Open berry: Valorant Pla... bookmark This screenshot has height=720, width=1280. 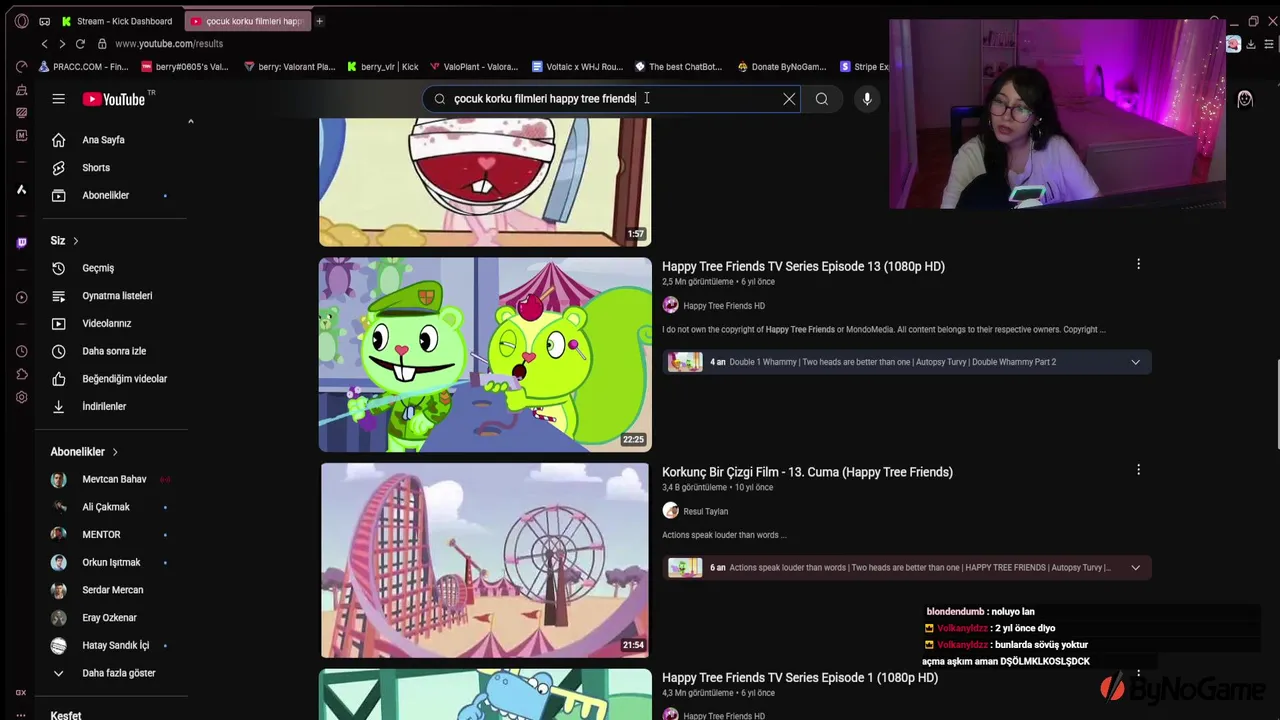click(290, 67)
